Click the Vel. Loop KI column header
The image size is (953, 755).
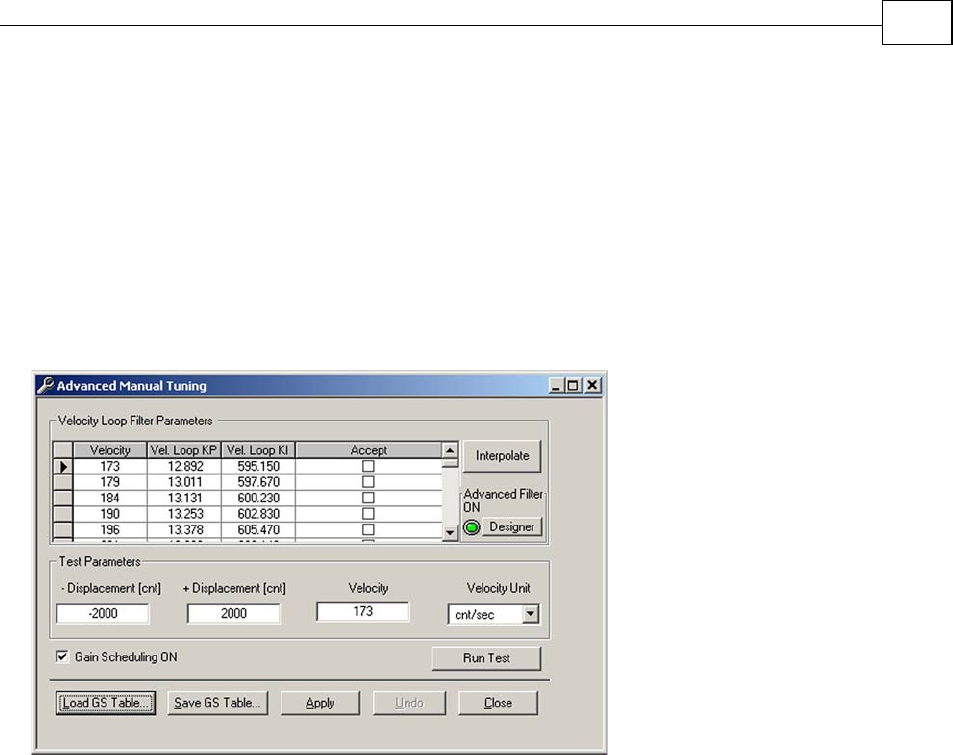click(x=258, y=450)
